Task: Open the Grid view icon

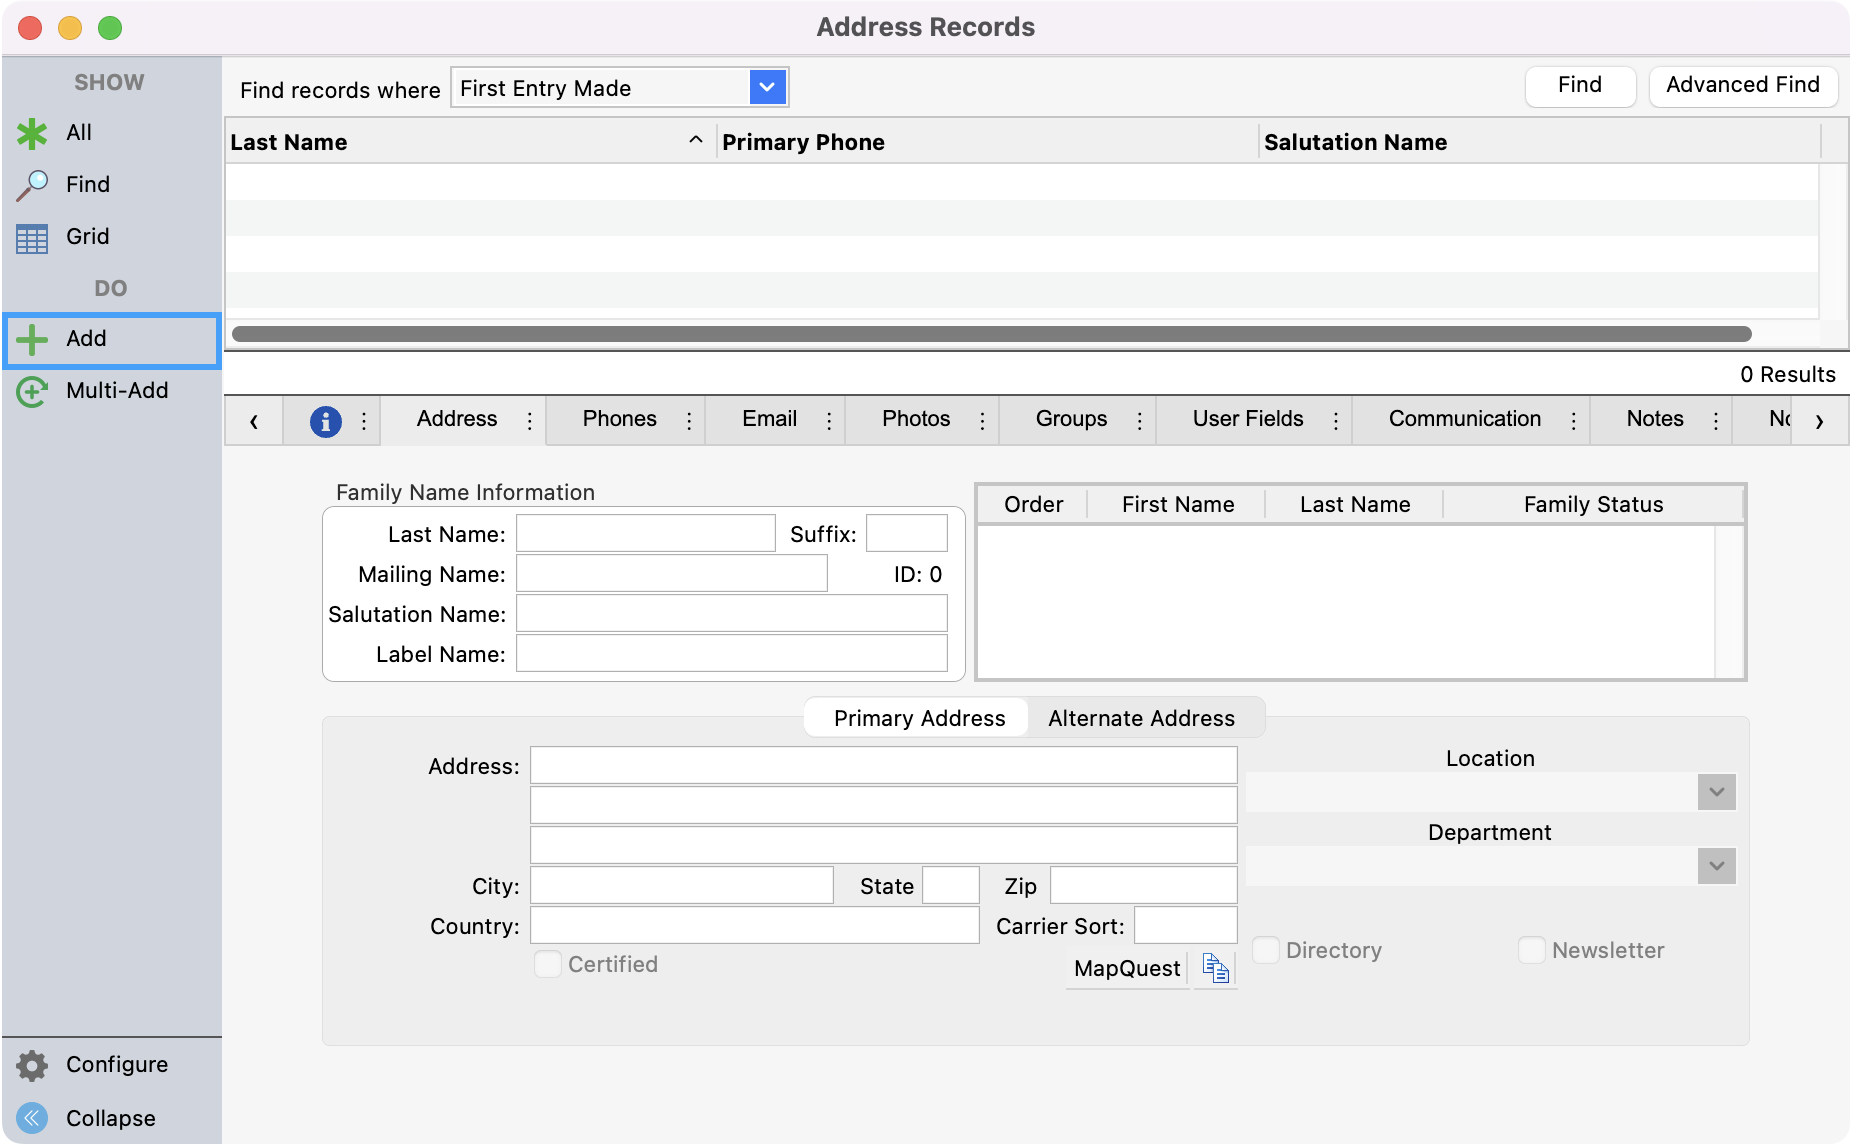Action: [x=32, y=238]
